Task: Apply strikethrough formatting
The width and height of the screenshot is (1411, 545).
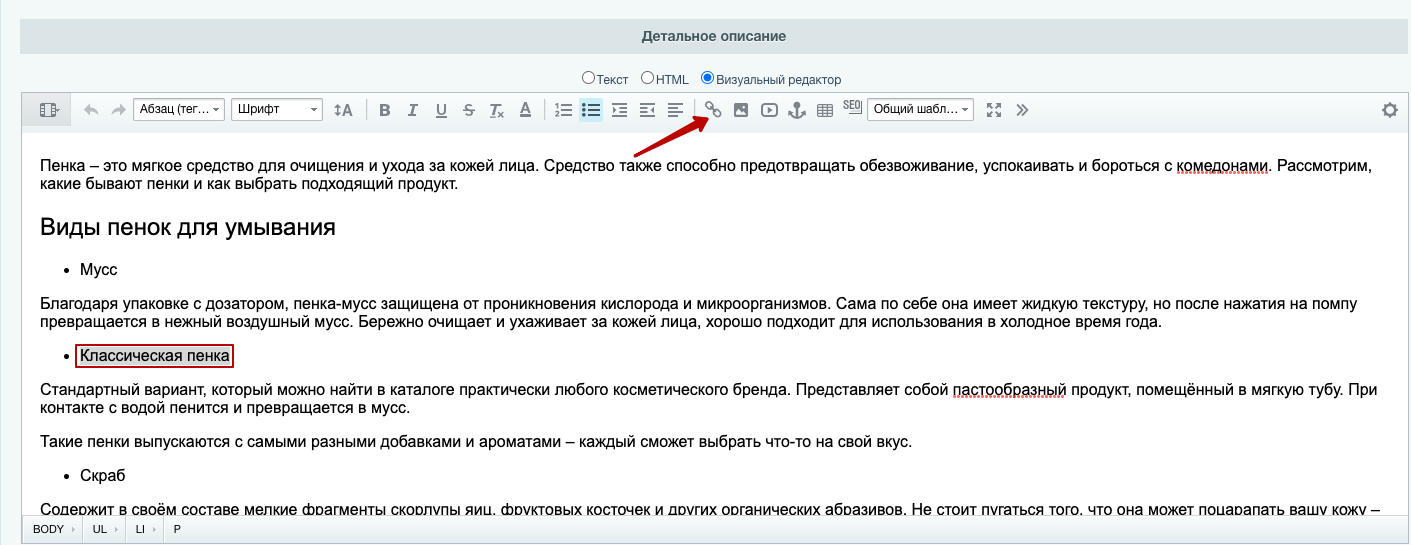Action: point(469,110)
